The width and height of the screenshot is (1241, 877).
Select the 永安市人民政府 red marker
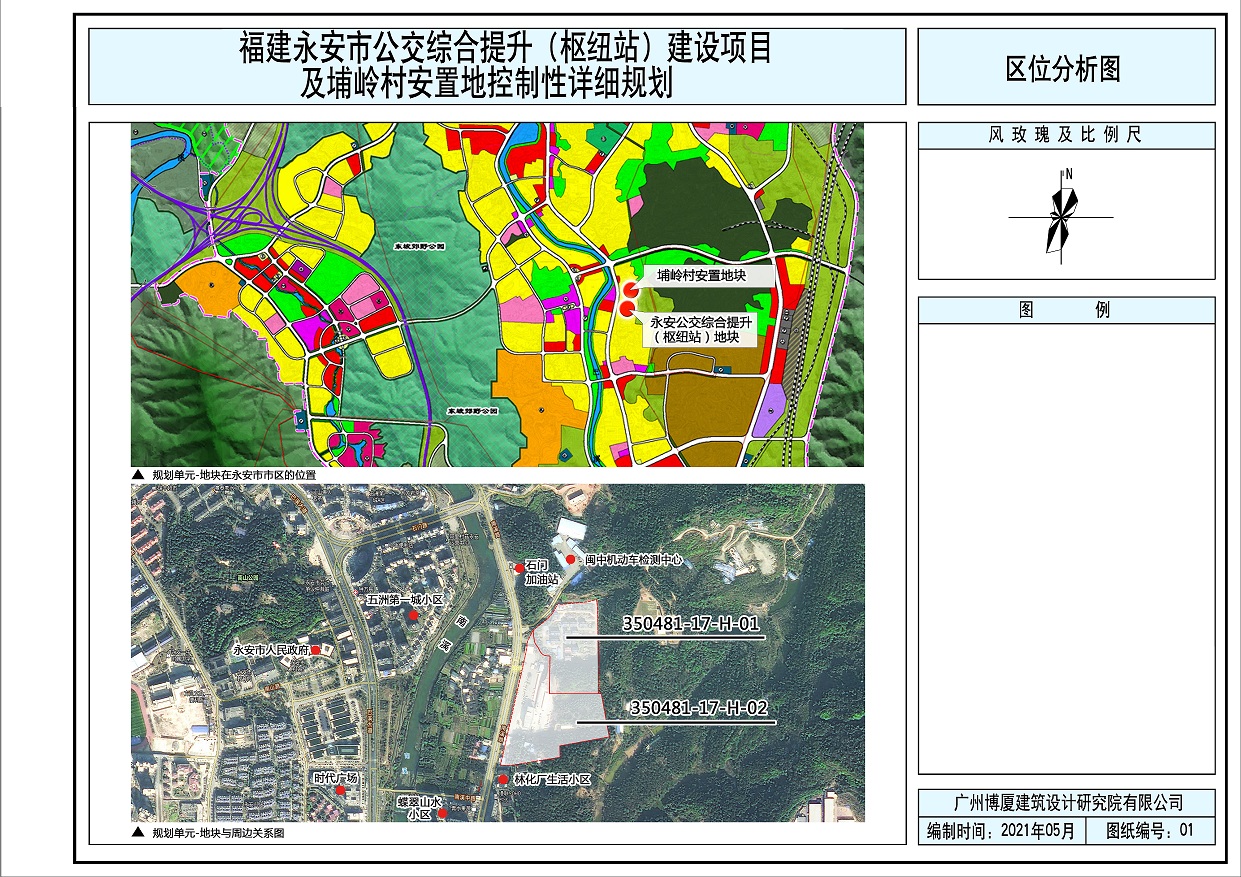pyautogui.click(x=316, y=650)
